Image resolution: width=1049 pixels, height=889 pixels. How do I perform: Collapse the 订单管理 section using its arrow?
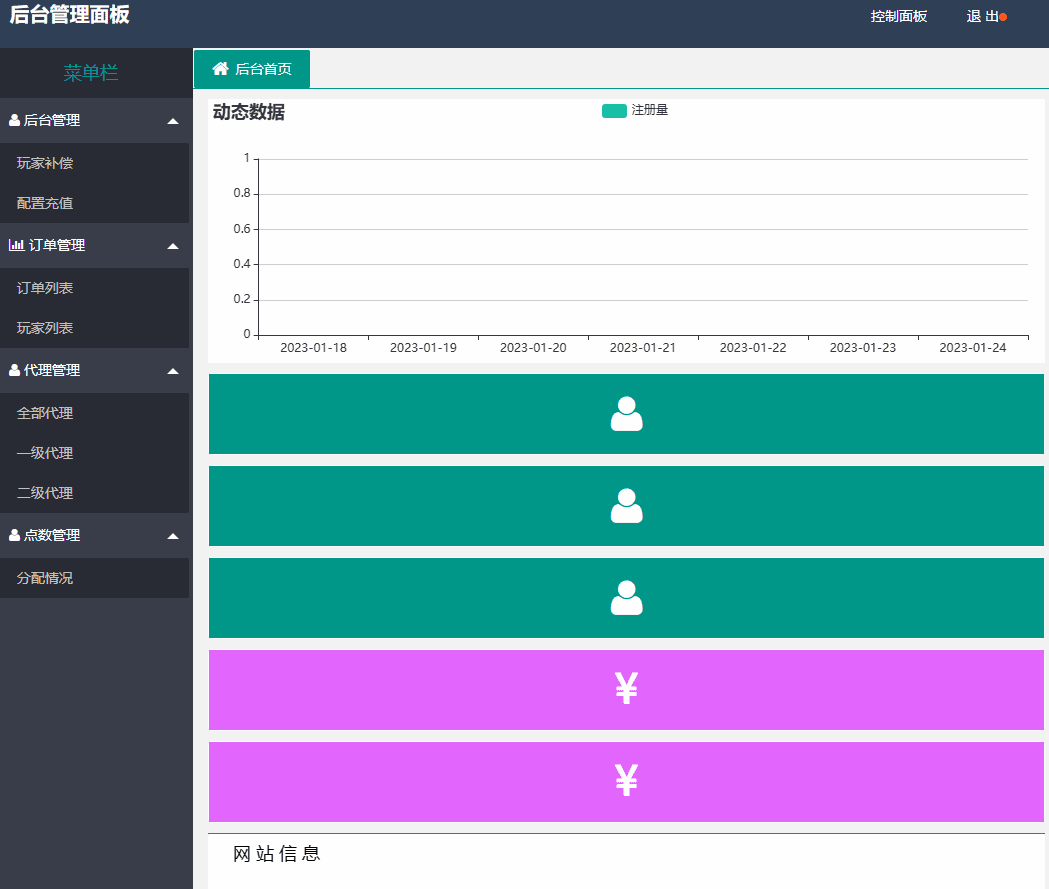pos(173,246)
